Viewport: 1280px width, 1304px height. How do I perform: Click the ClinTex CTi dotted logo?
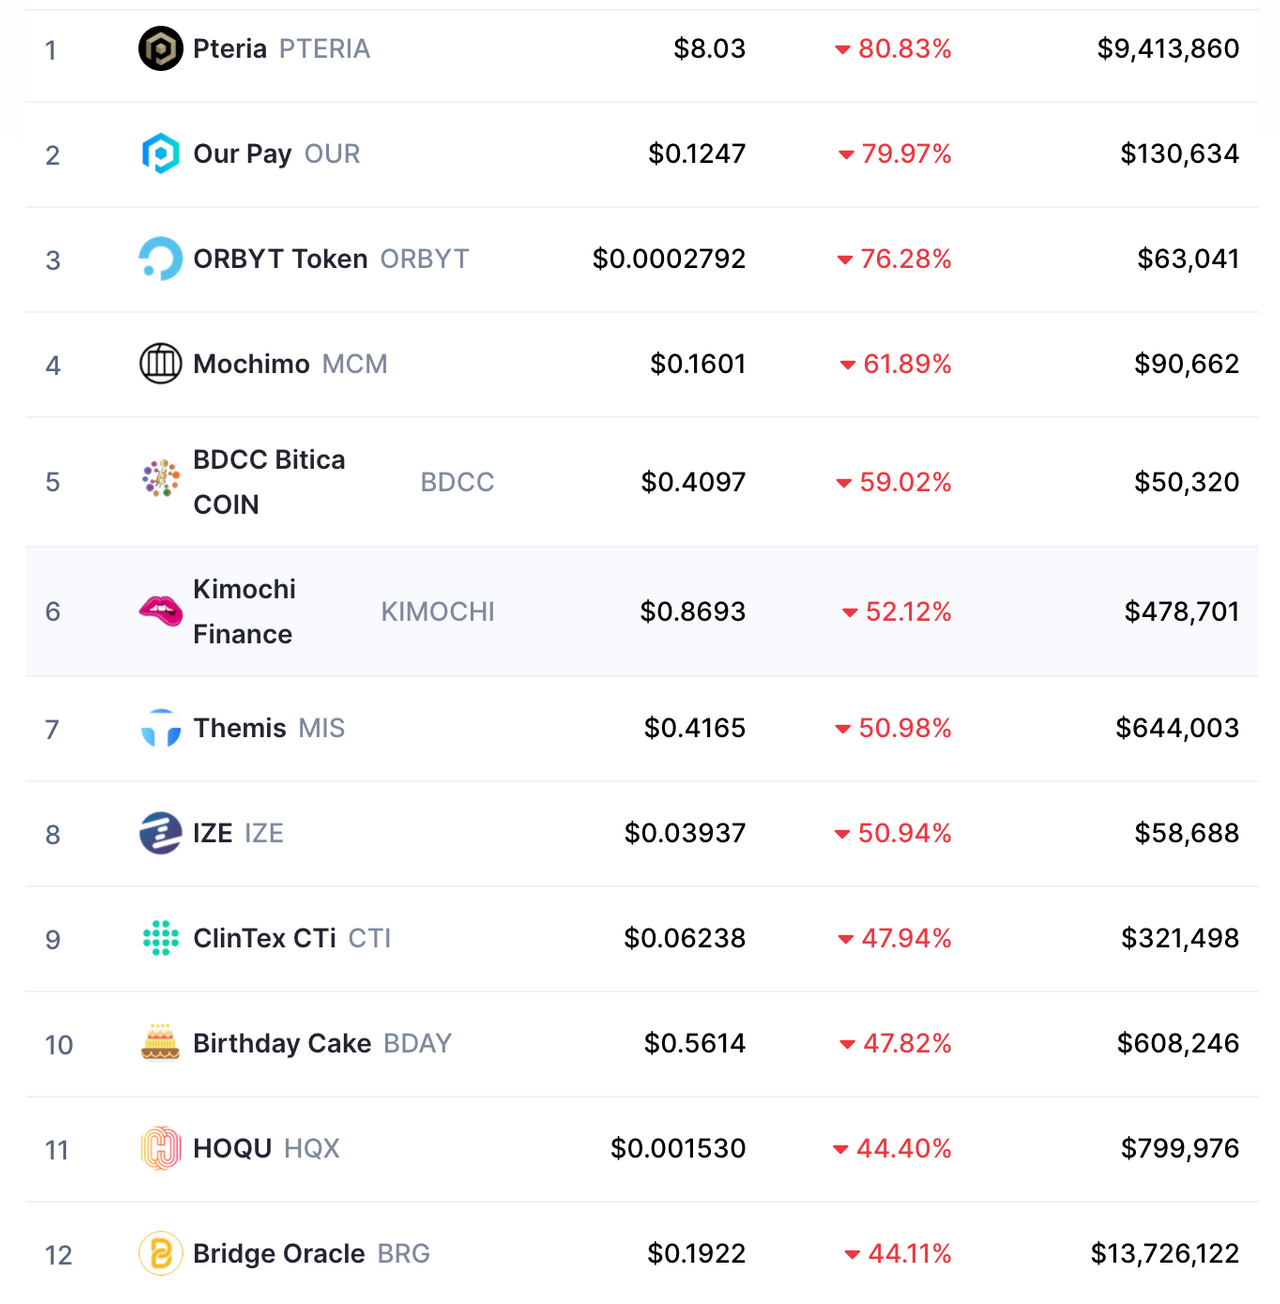point(160,939)
